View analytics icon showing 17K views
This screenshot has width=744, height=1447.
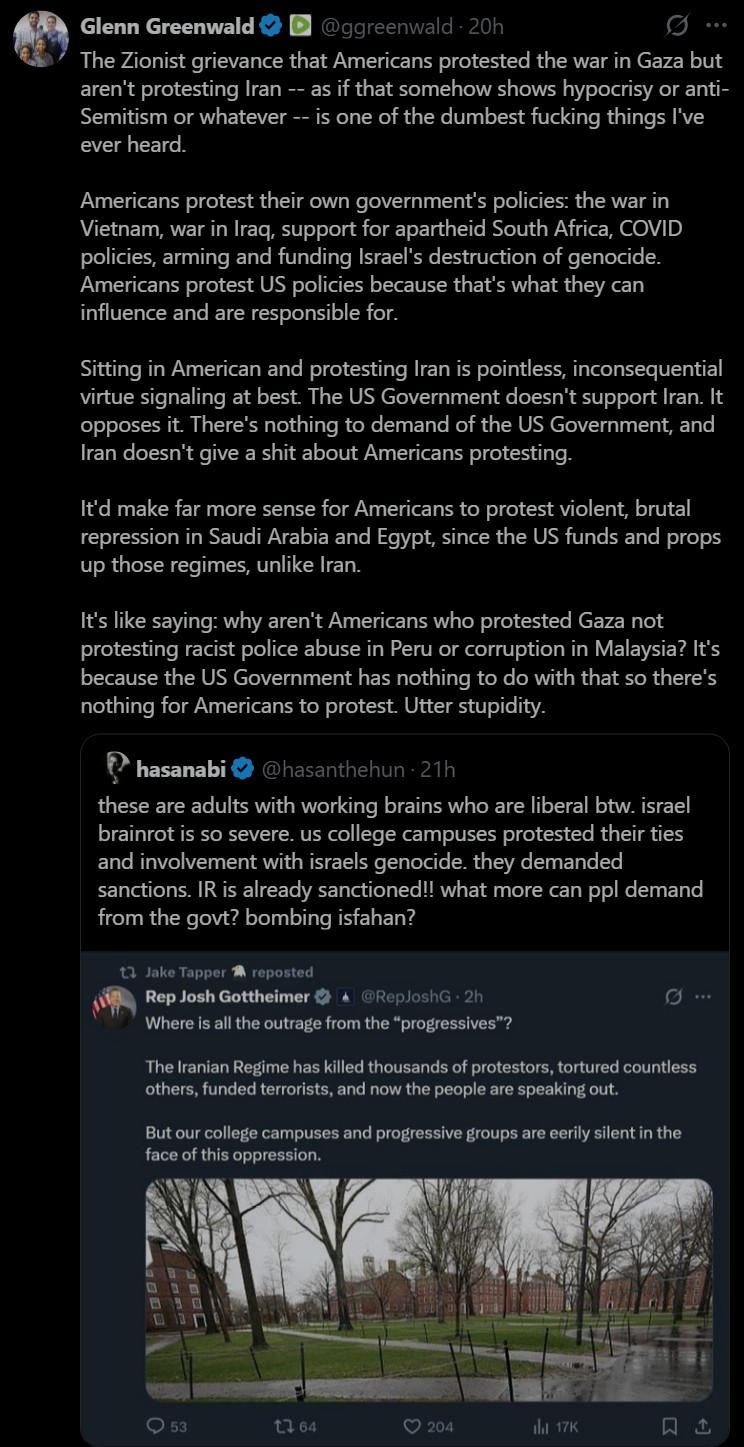[541, 1426]
